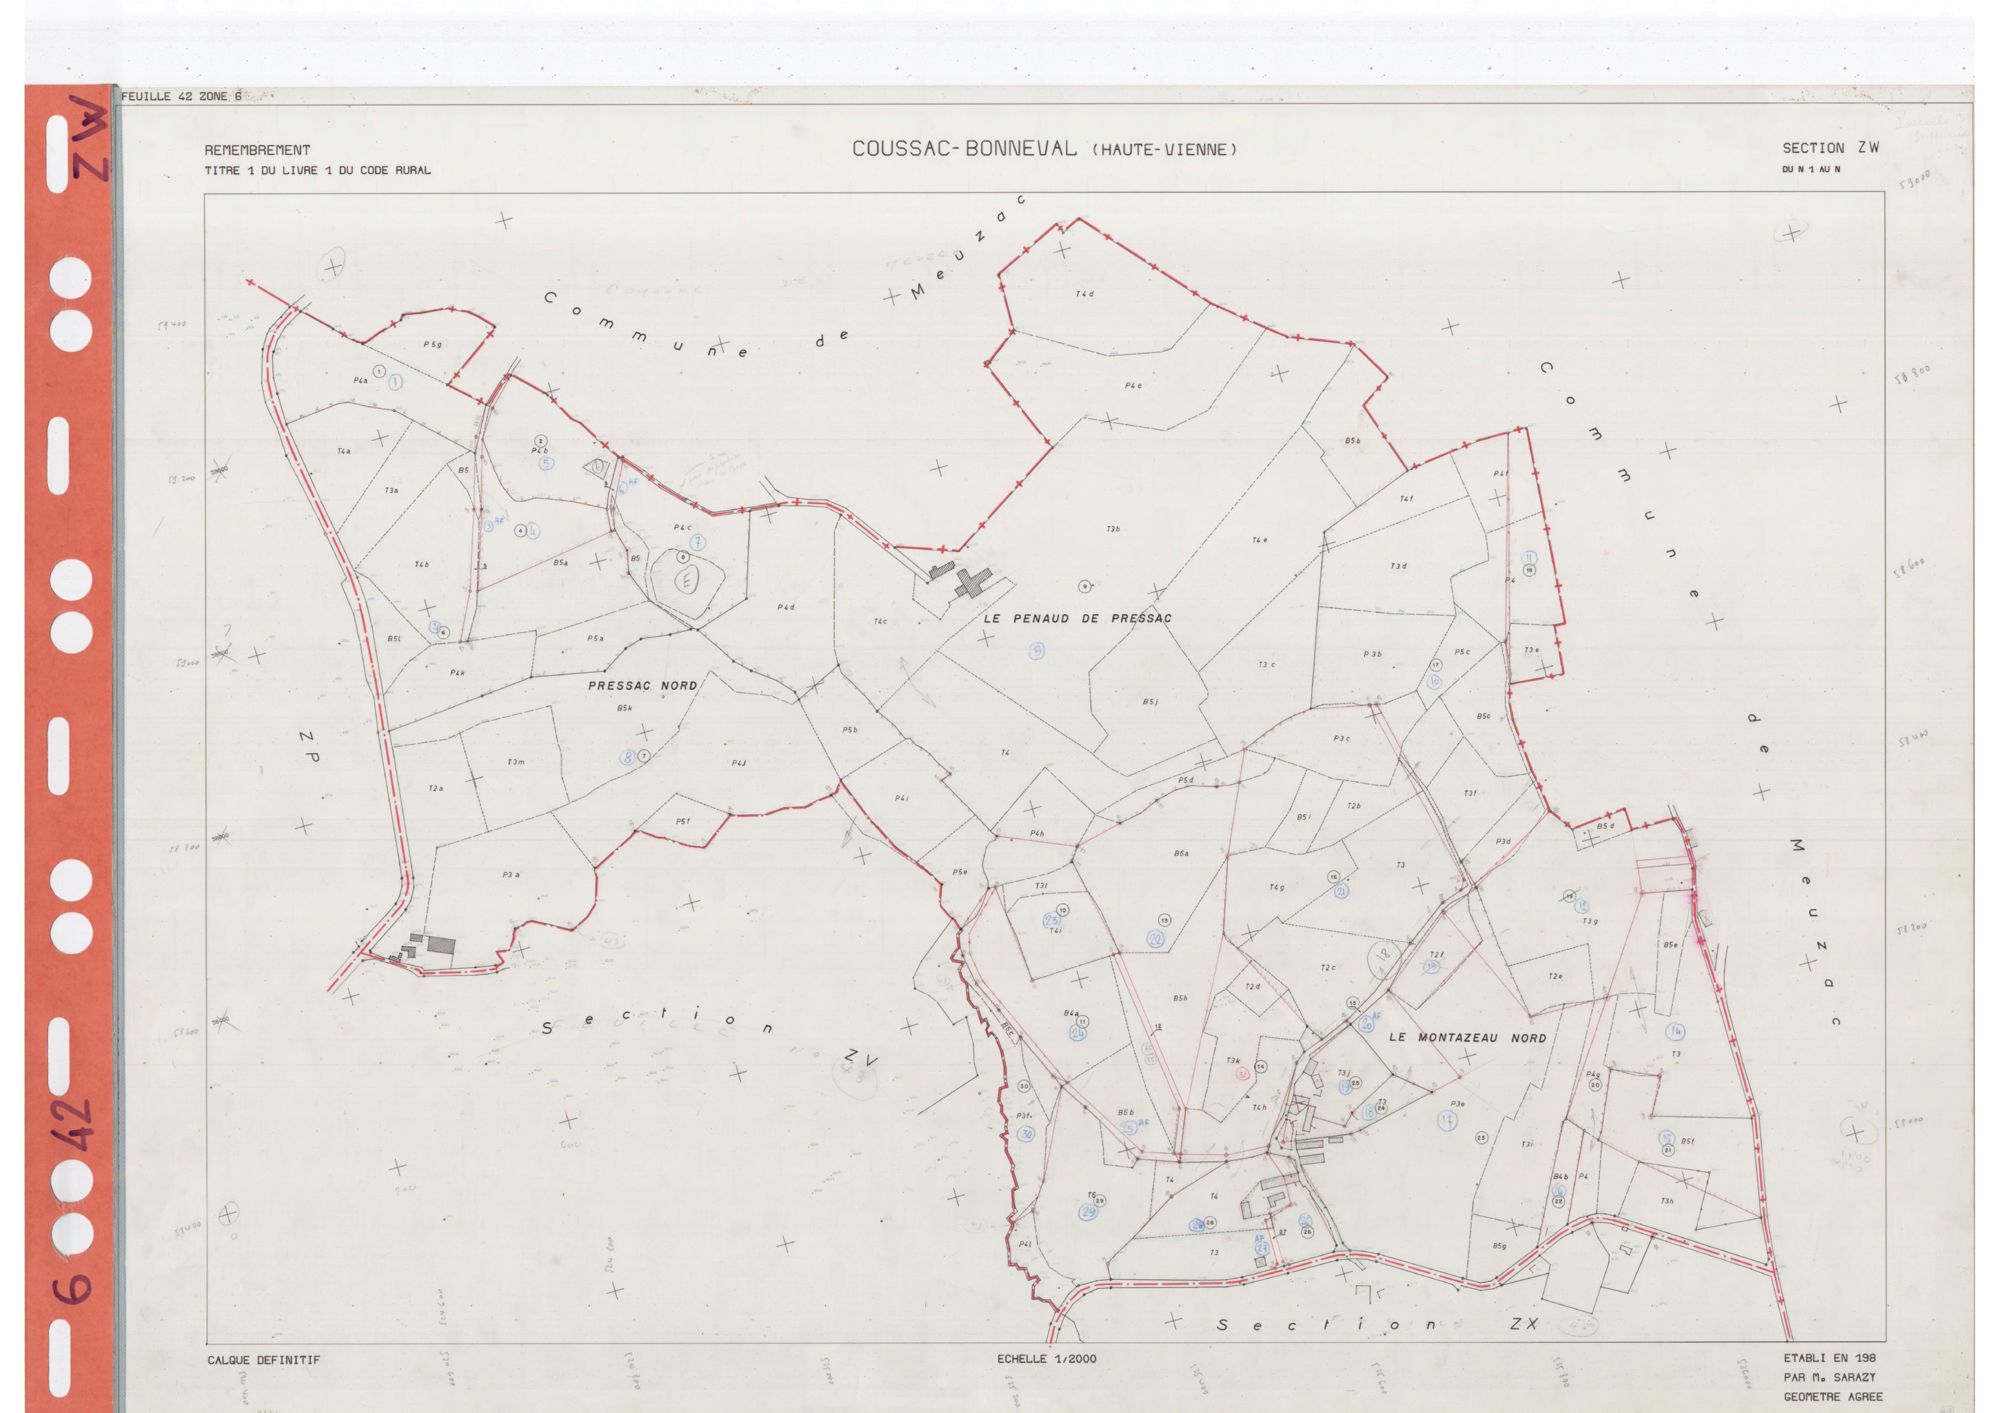Select parcel label 'P4c'
The image size is (2000, 1413).
(x=682, y=528)
